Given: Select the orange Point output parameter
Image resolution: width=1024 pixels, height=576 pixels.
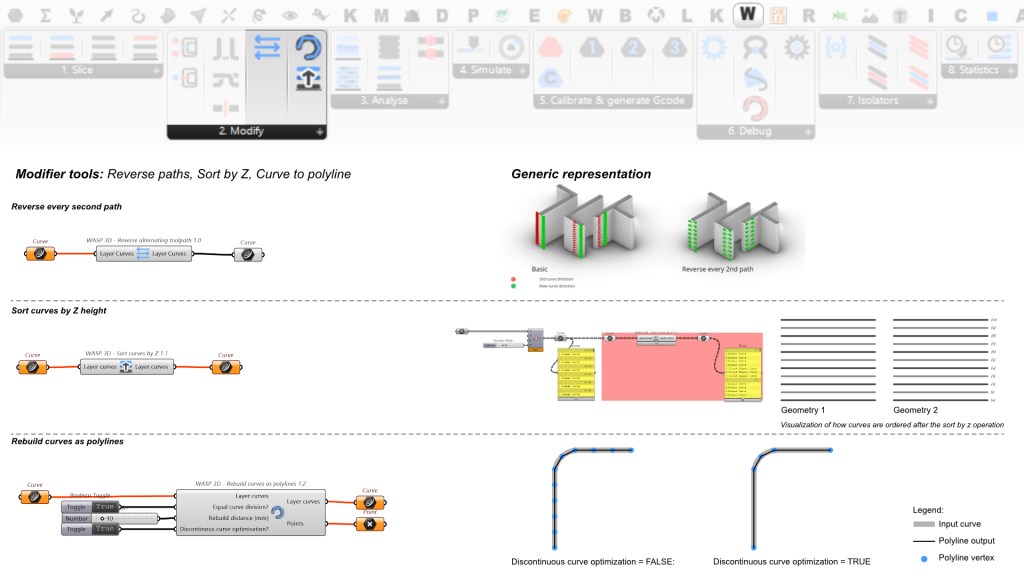Looking at the screenshot, I should point(369,524).
